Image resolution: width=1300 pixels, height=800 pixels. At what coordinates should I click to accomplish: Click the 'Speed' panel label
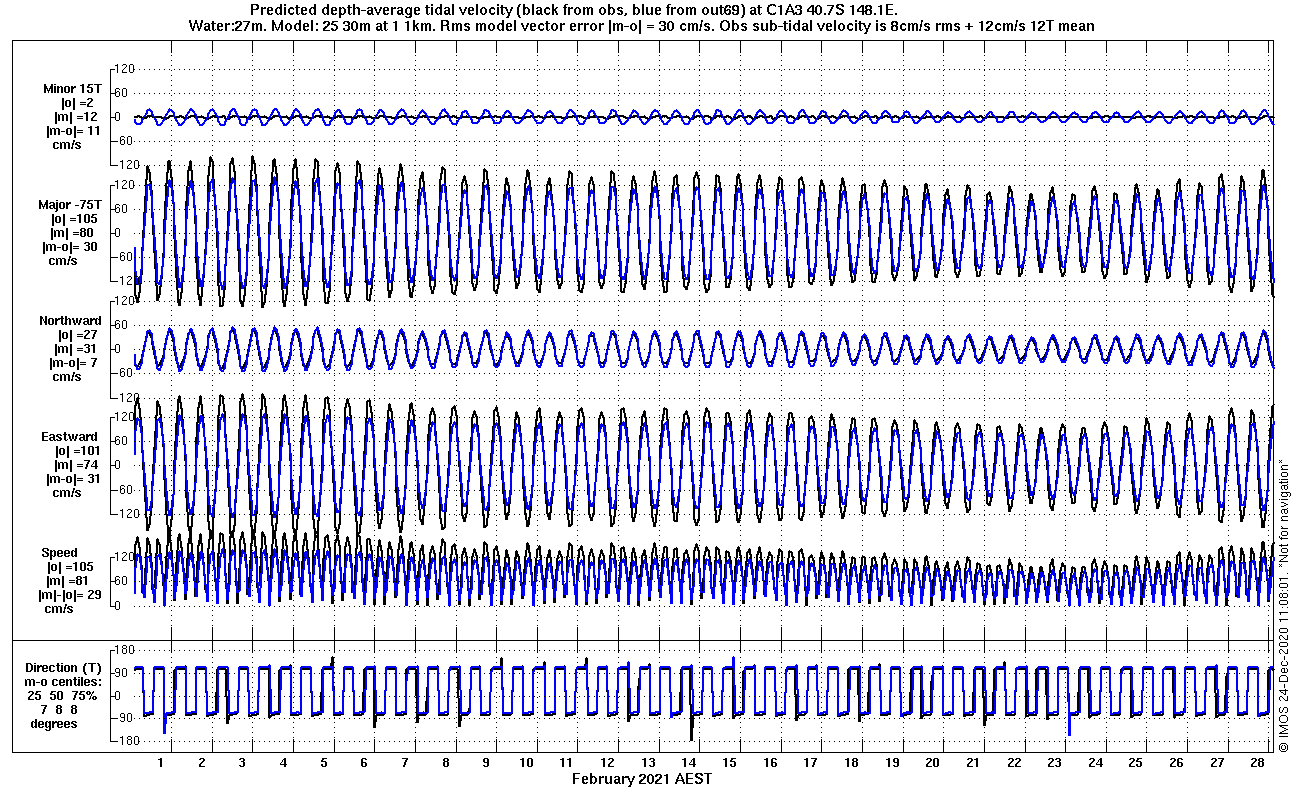click(x=59, y=553)
